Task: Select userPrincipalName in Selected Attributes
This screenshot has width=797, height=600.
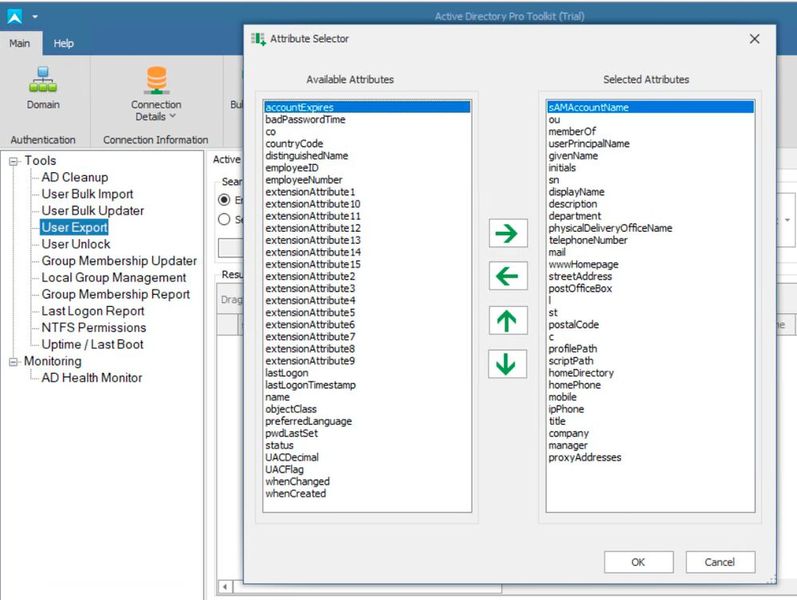Action: [589, 143]
